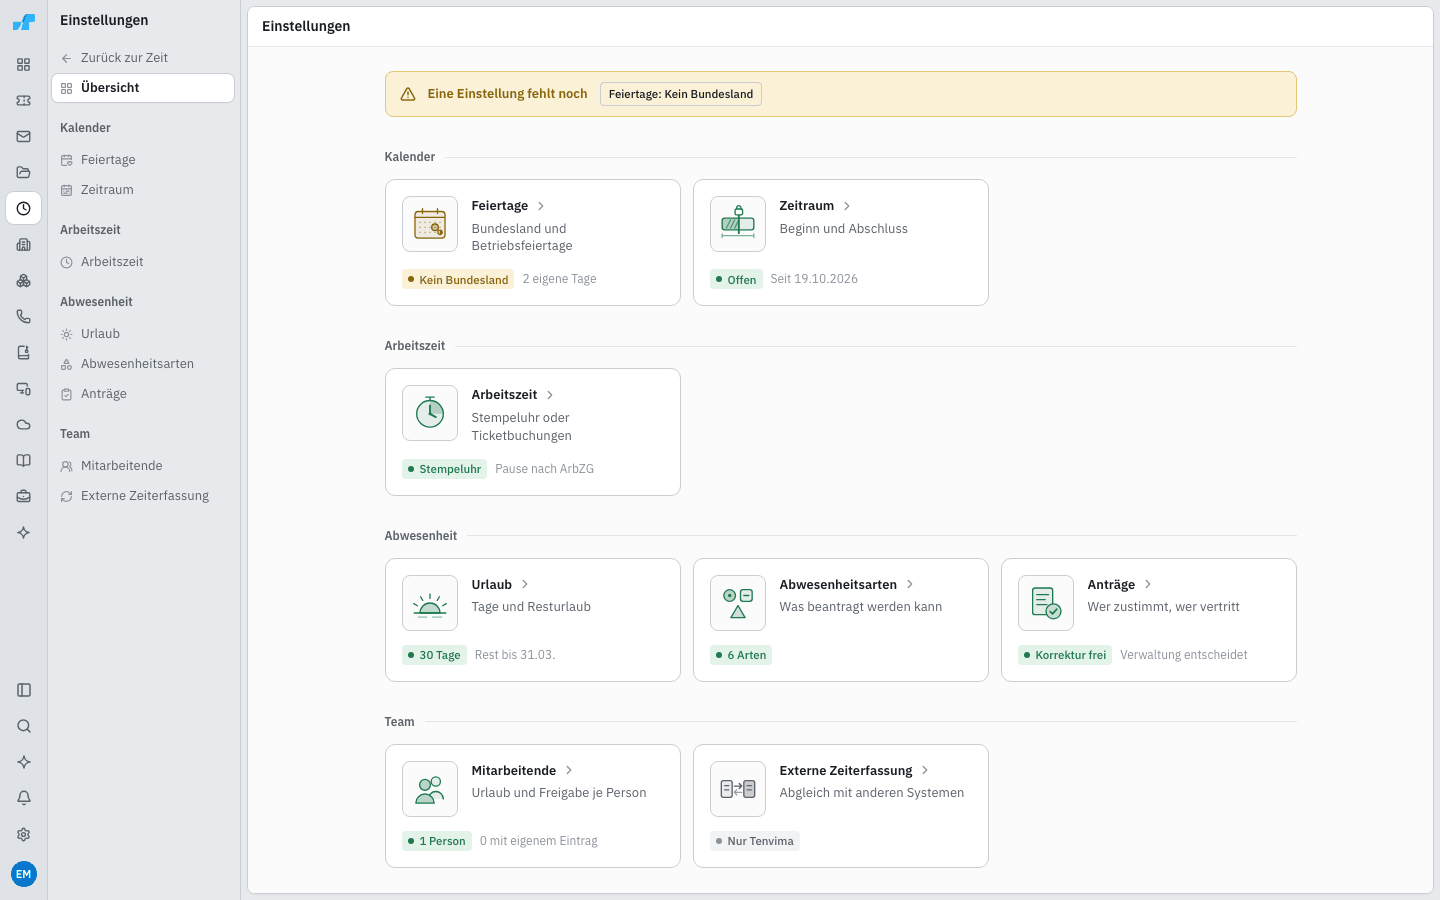Click the 'Feiertage: Kein Bundesland' warning chip
Image resolution: width=1440 pixels, height=900 pixels.
pos(681,94)
